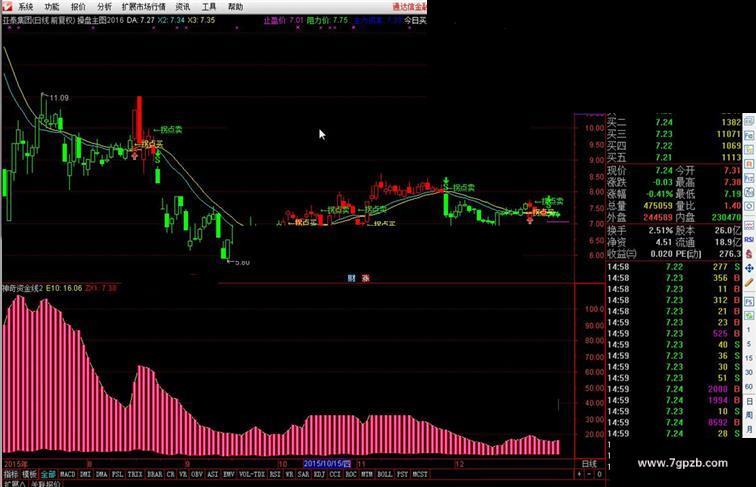Select the BOLL indicator tab
Screen dimensions: 756x487
pos(385,474)
